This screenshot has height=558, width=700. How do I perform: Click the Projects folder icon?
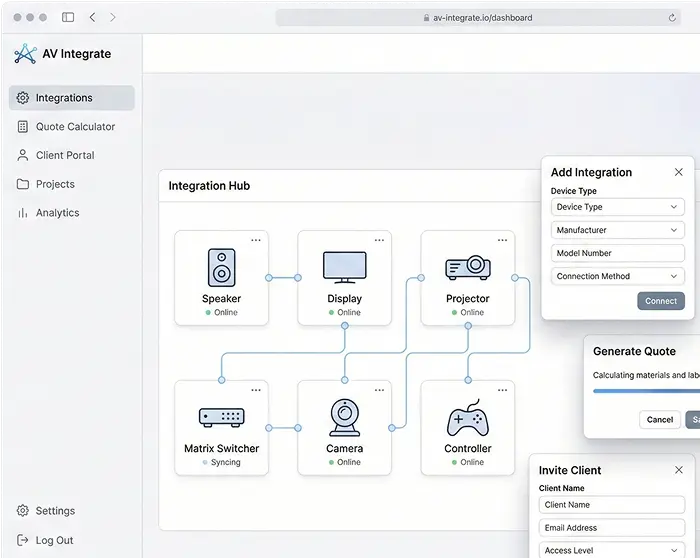23,184
